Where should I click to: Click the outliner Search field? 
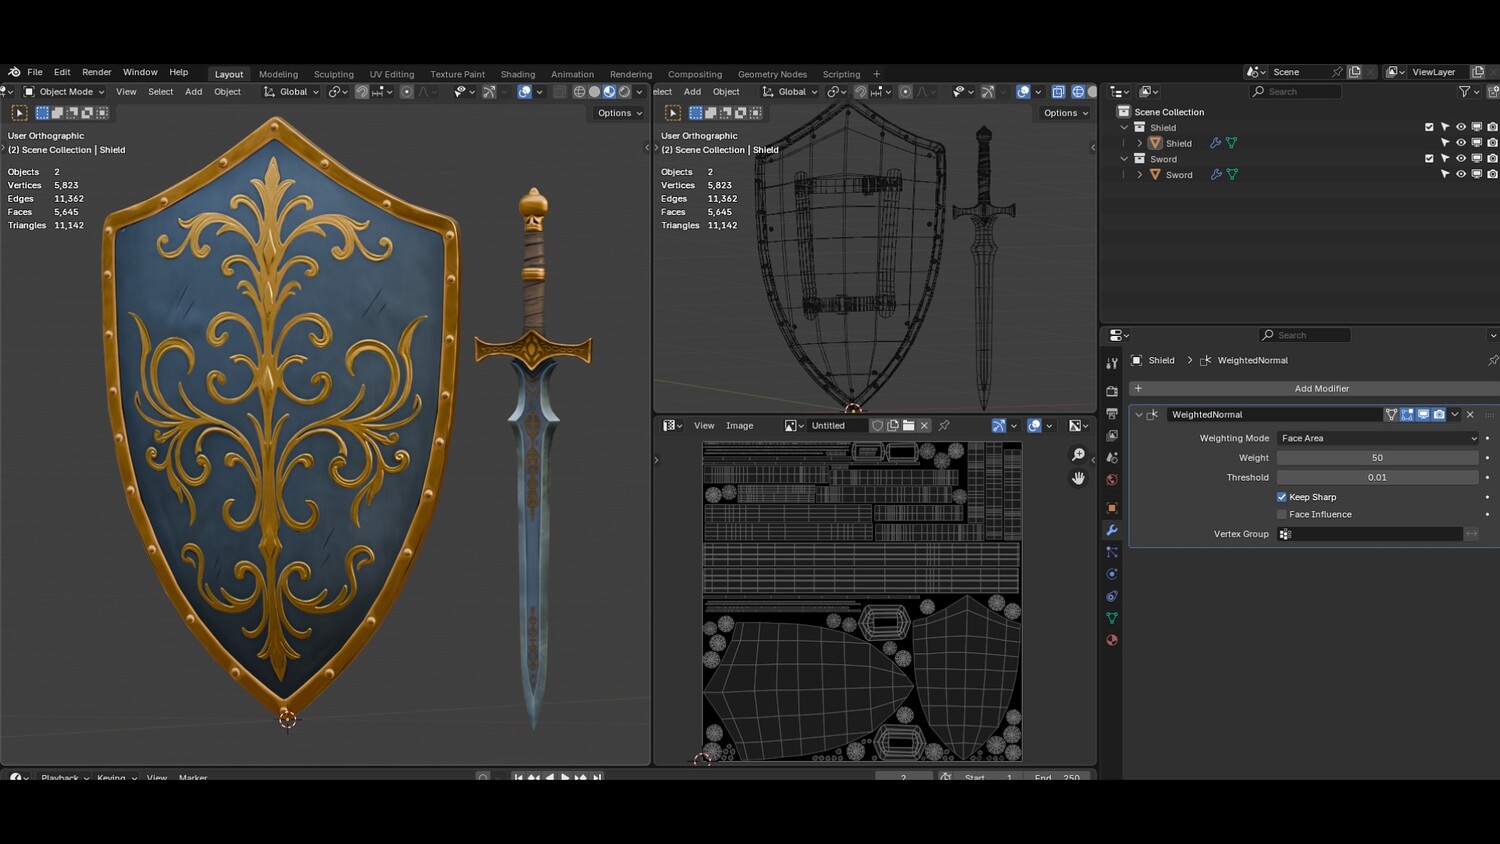[x=1295, y=92]
